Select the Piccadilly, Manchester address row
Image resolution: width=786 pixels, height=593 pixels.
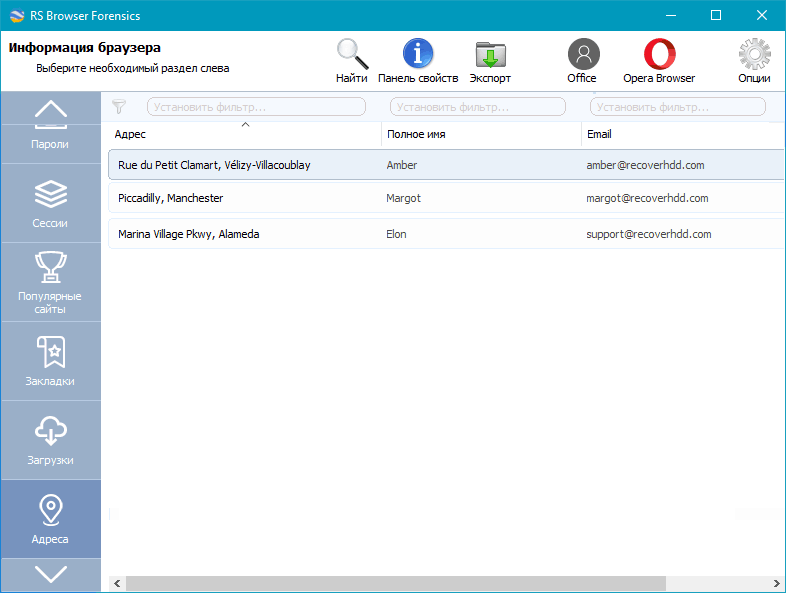tap(446, 198)
